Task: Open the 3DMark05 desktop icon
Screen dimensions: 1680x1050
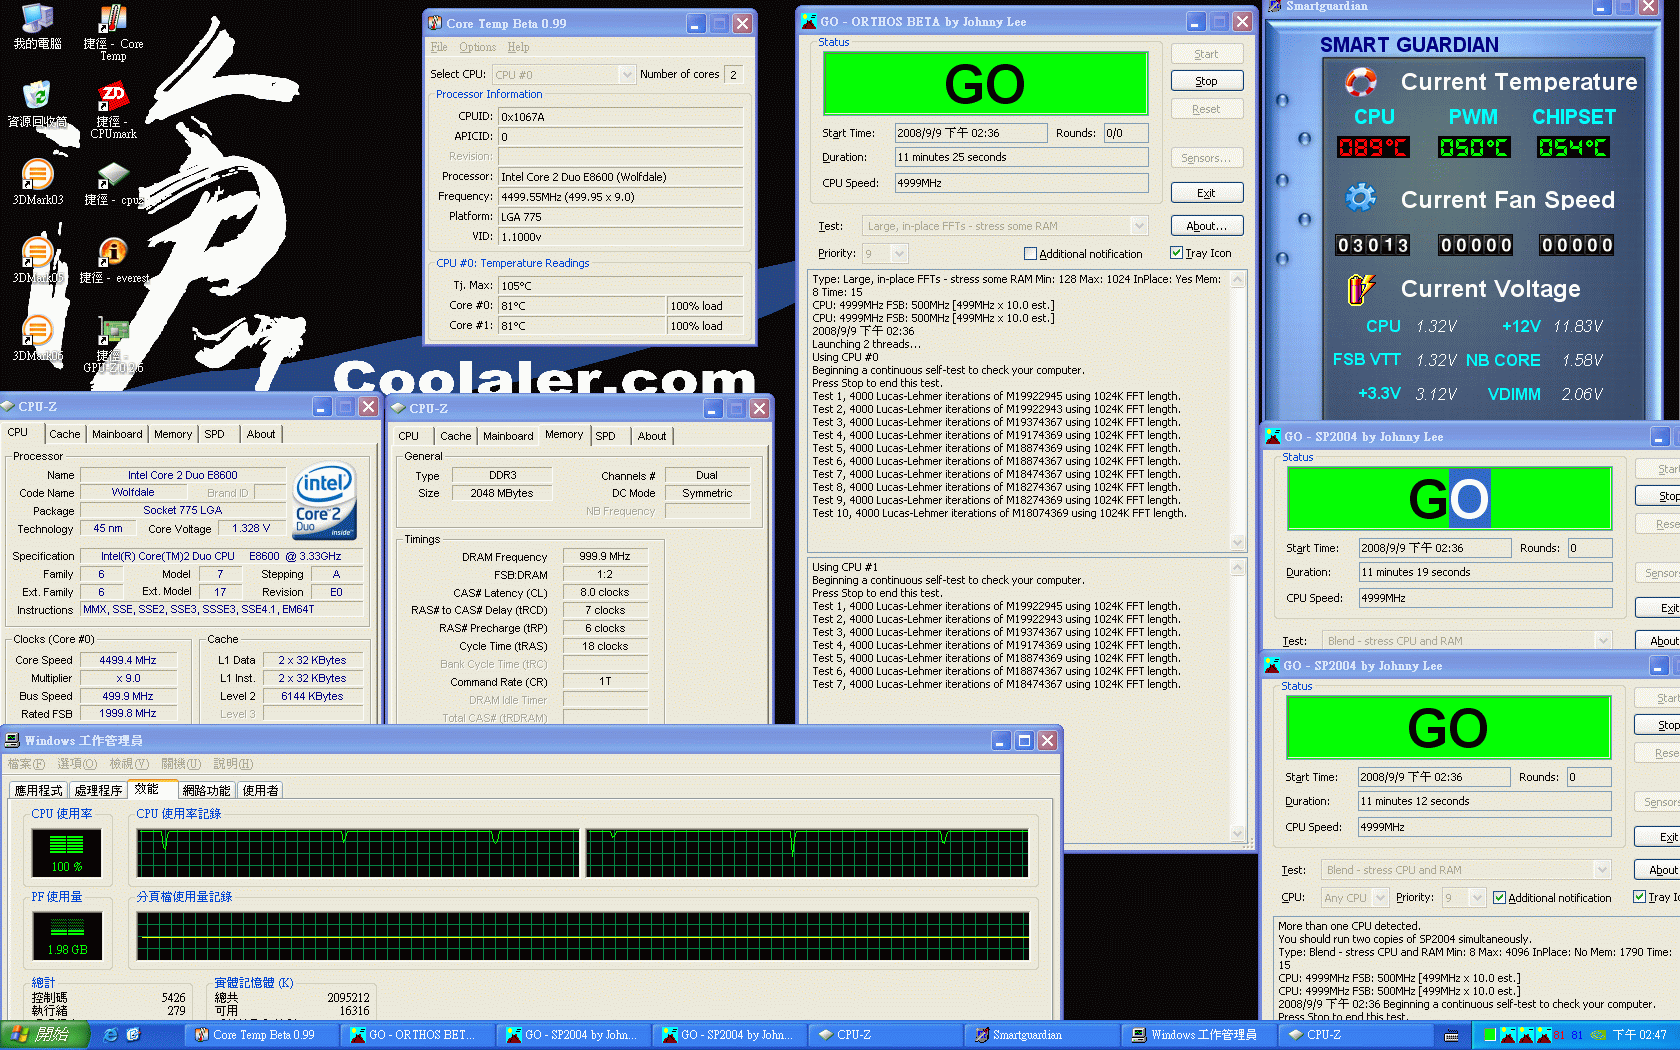Action: 37,261
